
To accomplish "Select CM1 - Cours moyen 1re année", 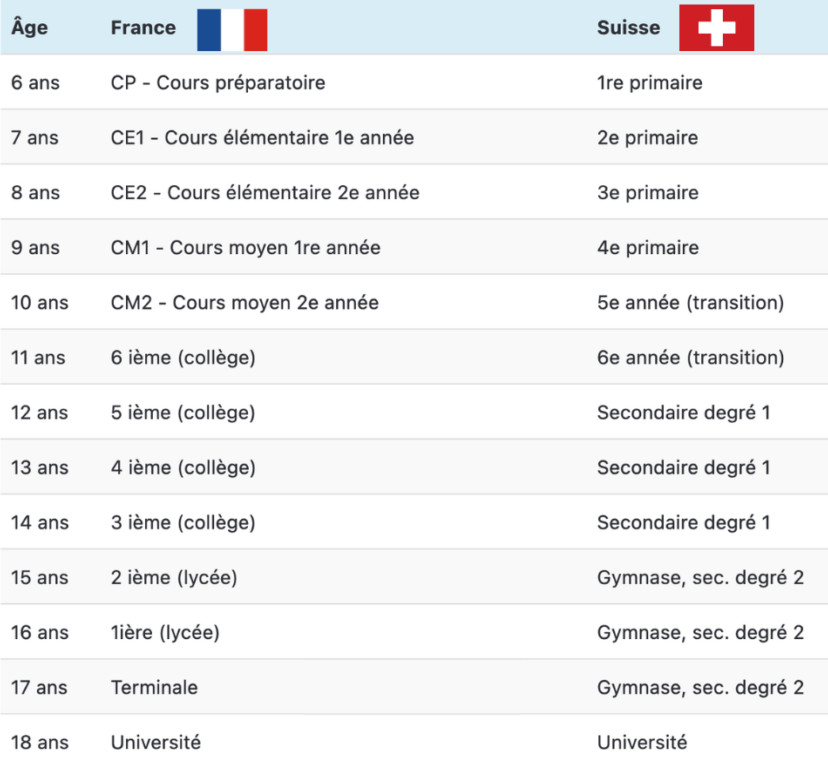I will (245, 248).
